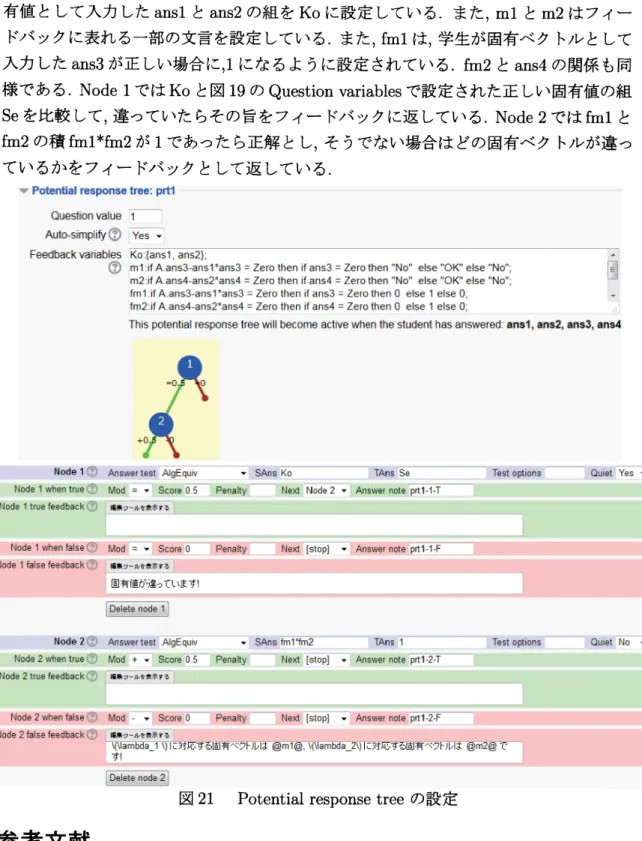Click the Feedback variables scrollbar up arrow
642x841 pixels.
click(613, 254)
